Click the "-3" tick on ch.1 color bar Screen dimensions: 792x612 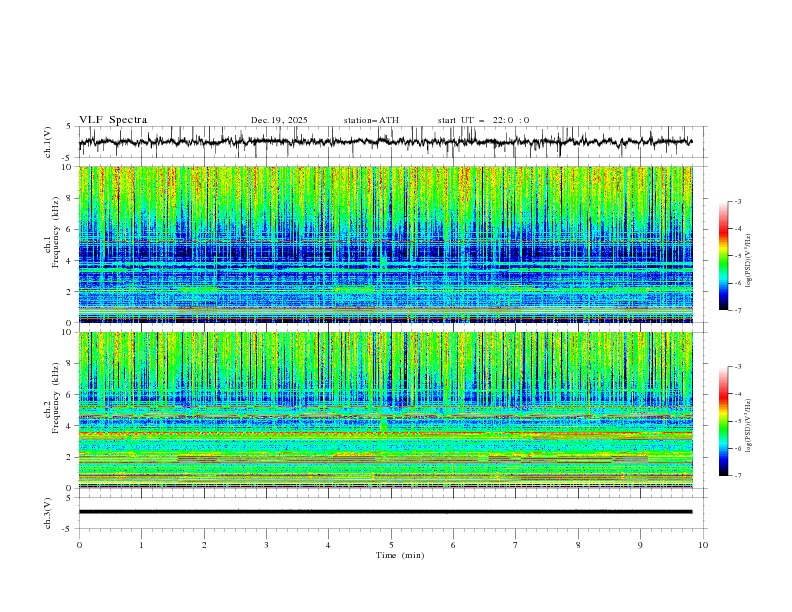pos(738,201)
